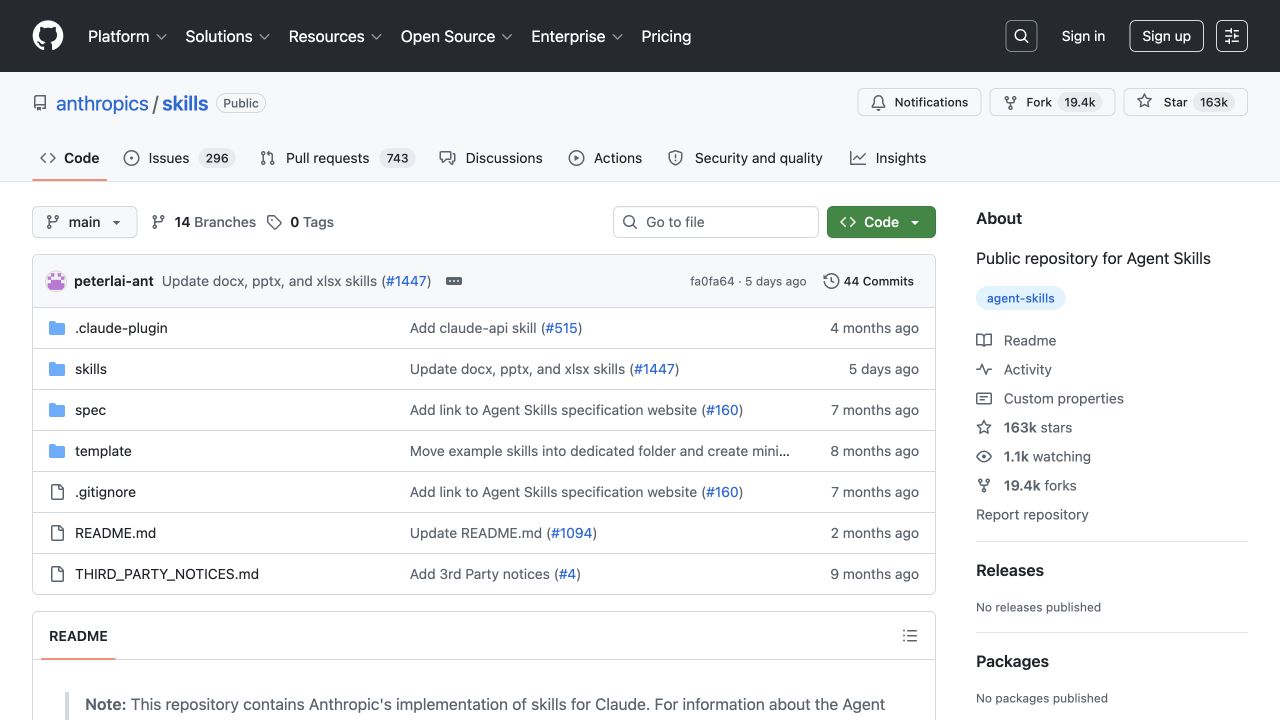Switch to Security and quality tab

click(745, 158)
